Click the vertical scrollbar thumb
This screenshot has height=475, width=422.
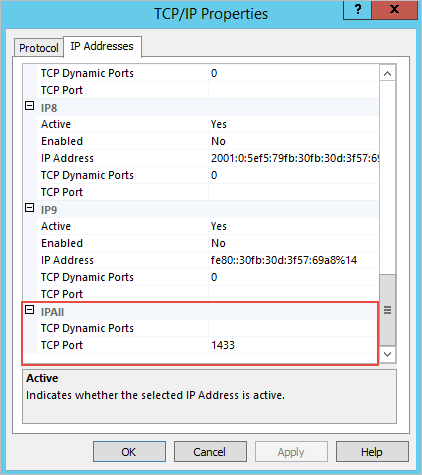tap(387, 310)
